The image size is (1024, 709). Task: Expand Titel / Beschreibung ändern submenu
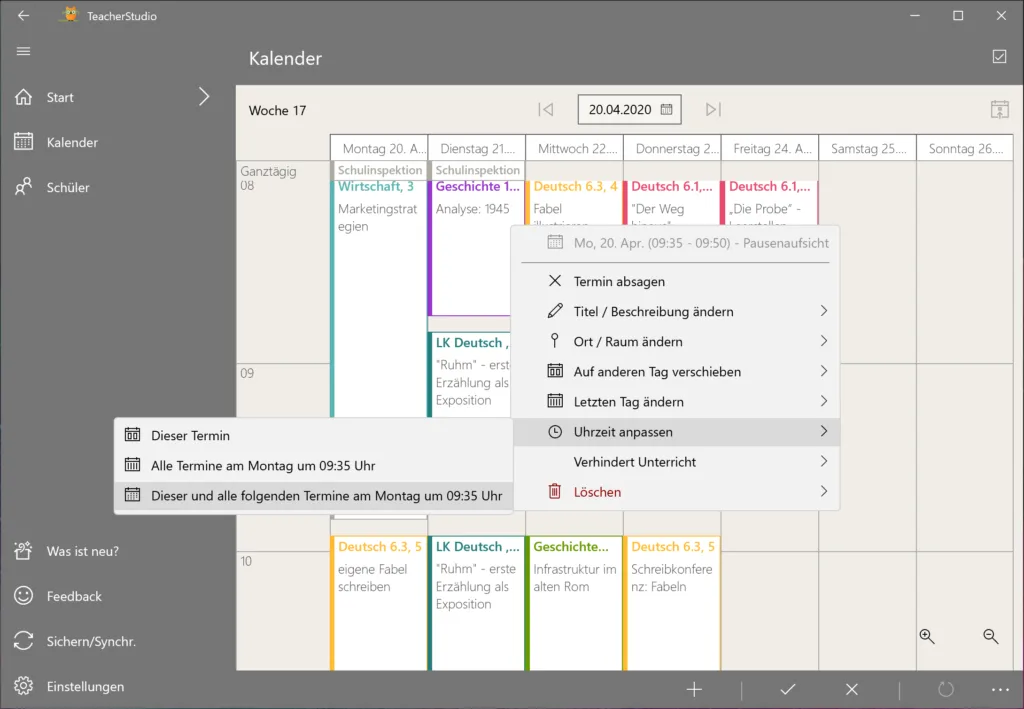[x=676, y=311]
